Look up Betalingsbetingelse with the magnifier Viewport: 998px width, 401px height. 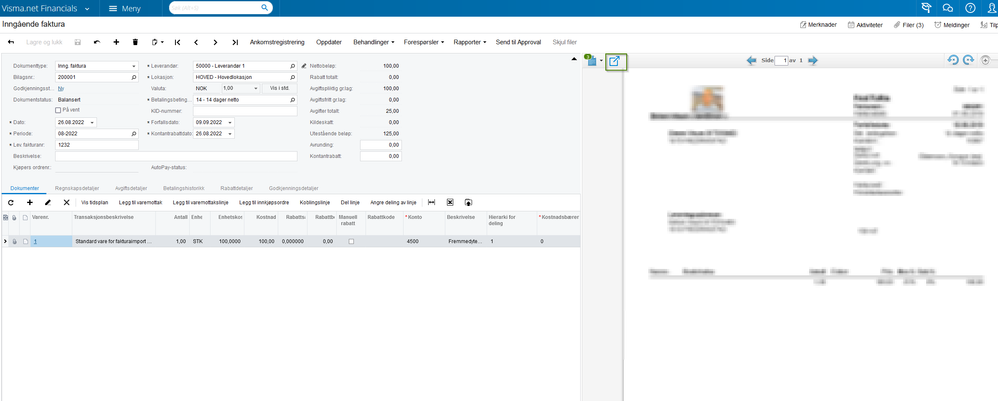tap(293, 100)
